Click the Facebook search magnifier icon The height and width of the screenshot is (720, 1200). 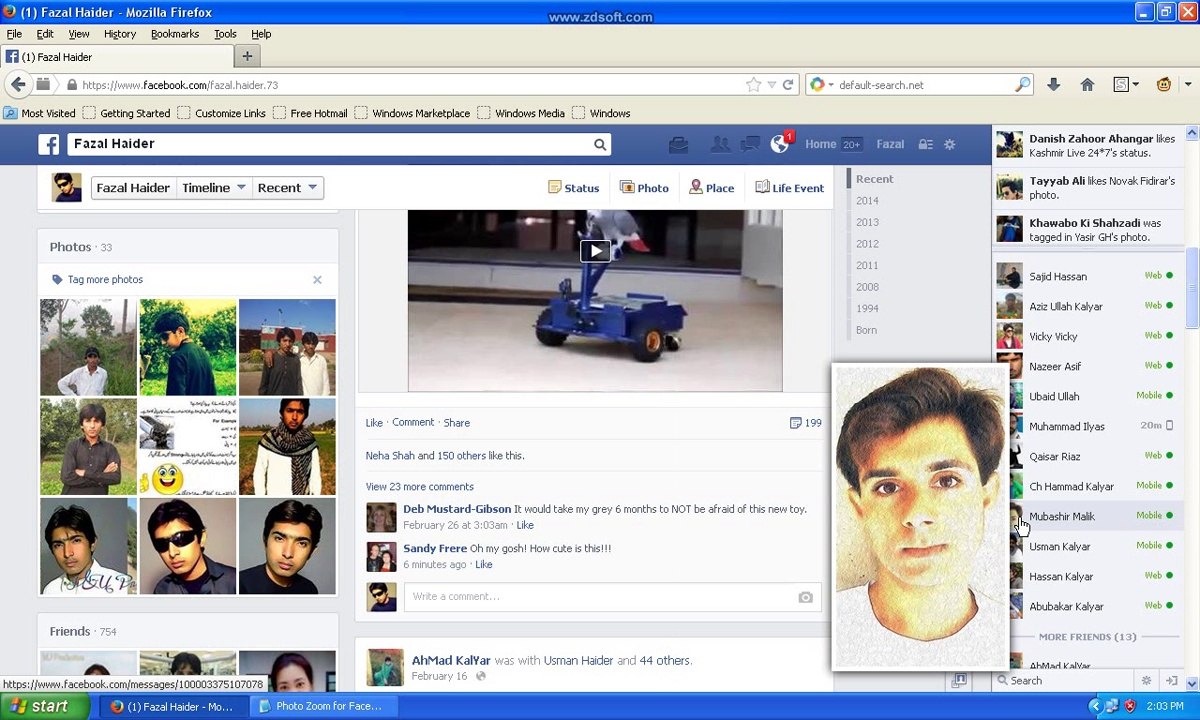[600, 144]
